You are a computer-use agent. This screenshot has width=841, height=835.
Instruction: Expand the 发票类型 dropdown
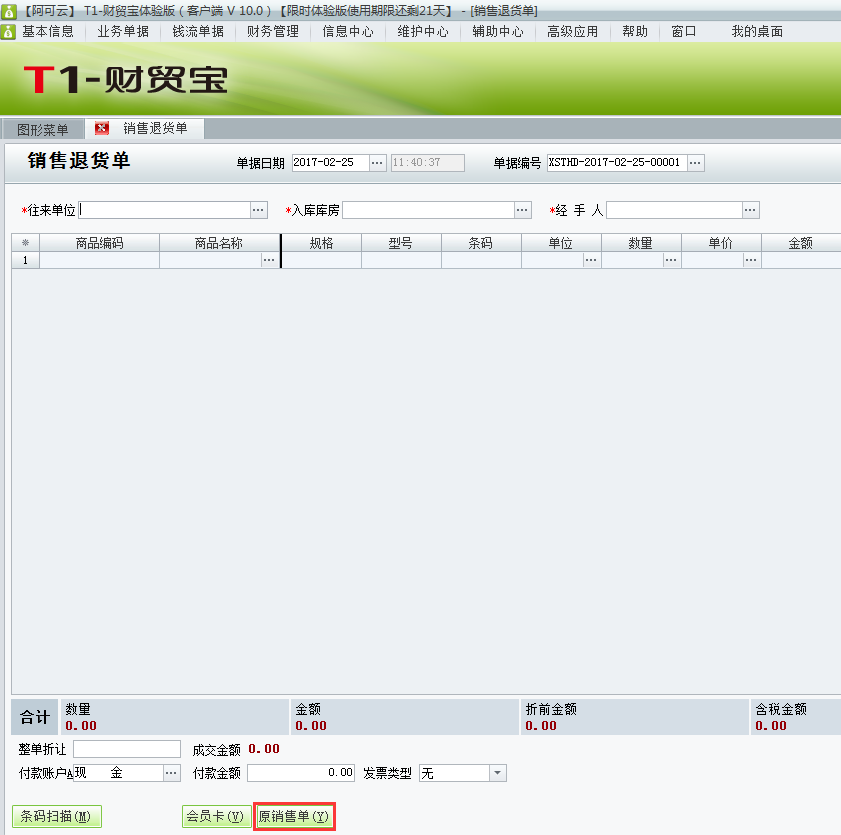[x=498, y=773]
